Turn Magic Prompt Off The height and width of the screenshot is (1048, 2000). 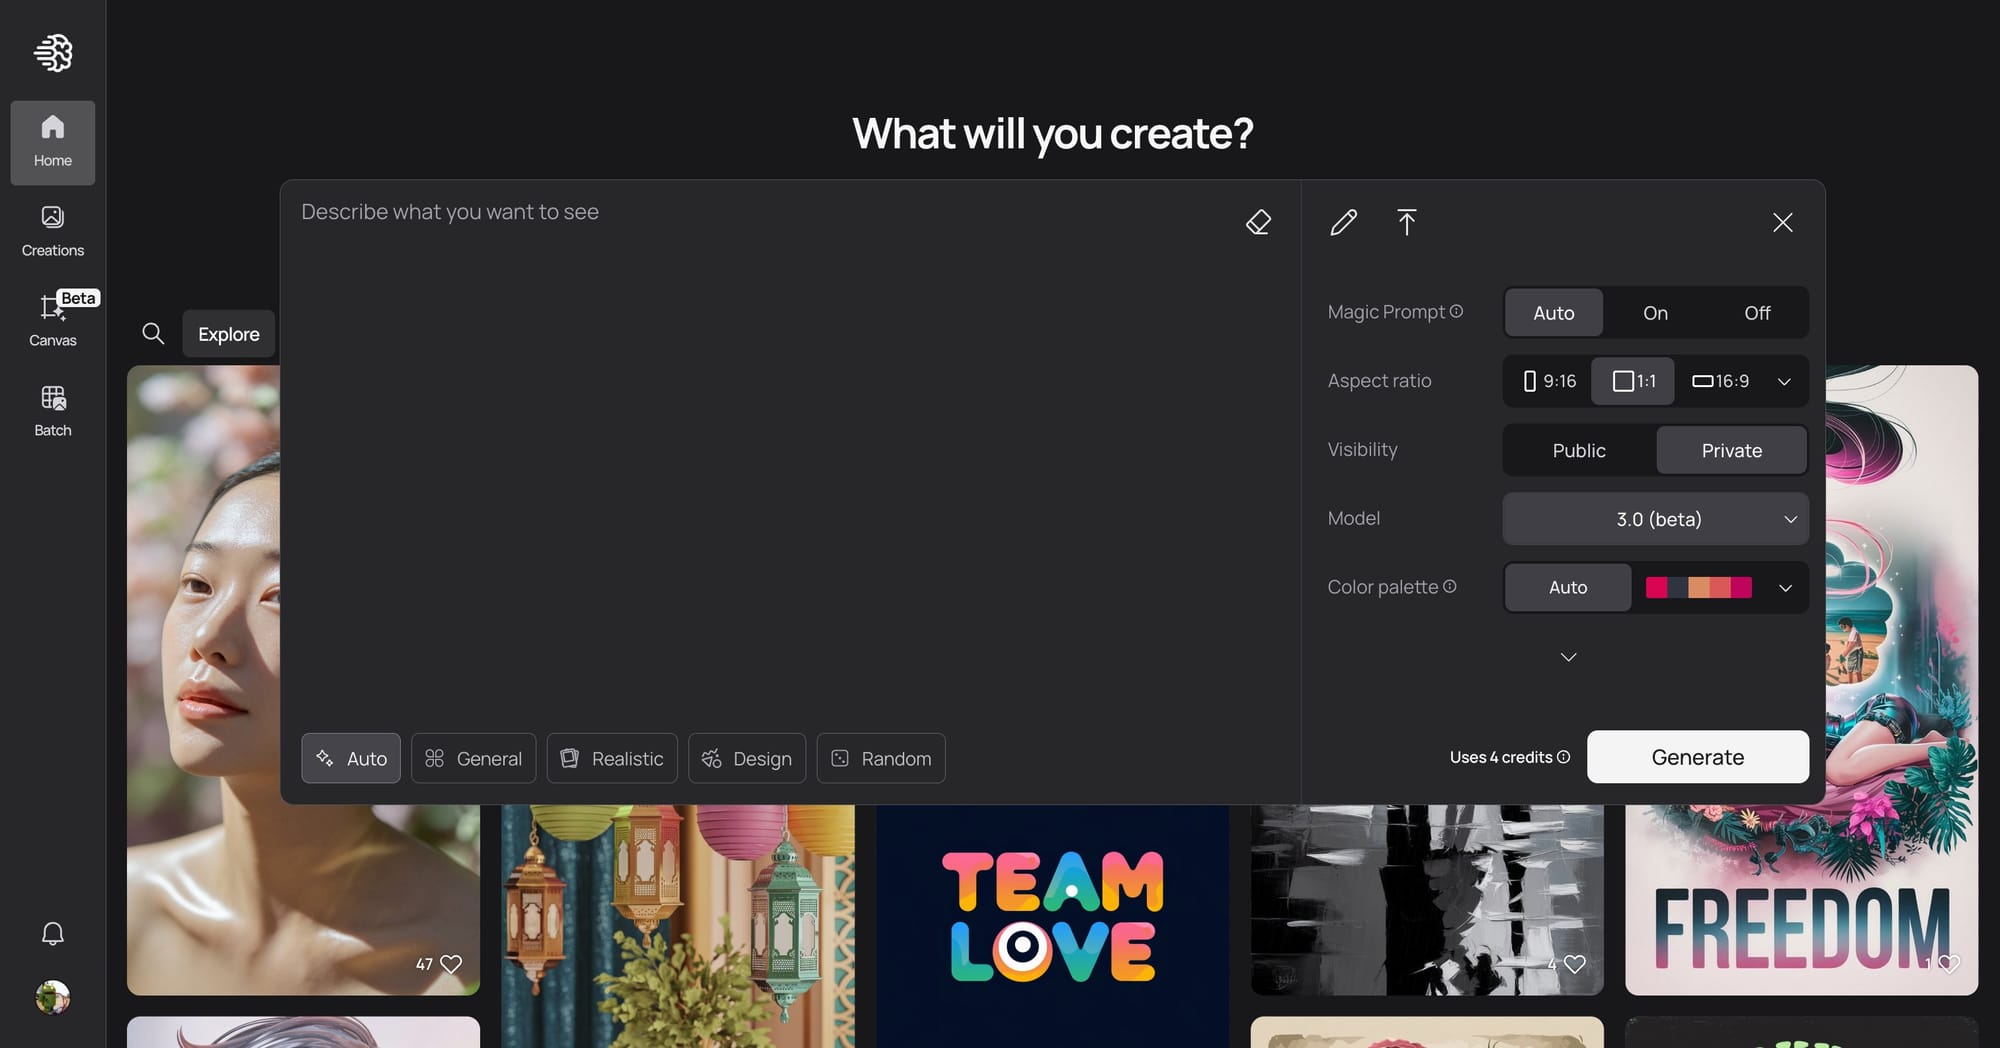point(1757,313)
